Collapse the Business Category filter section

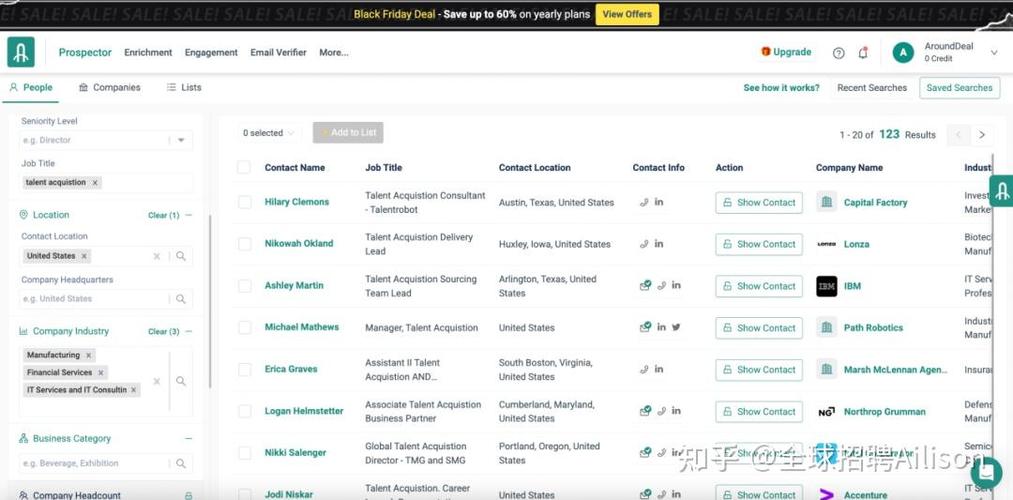189,439
